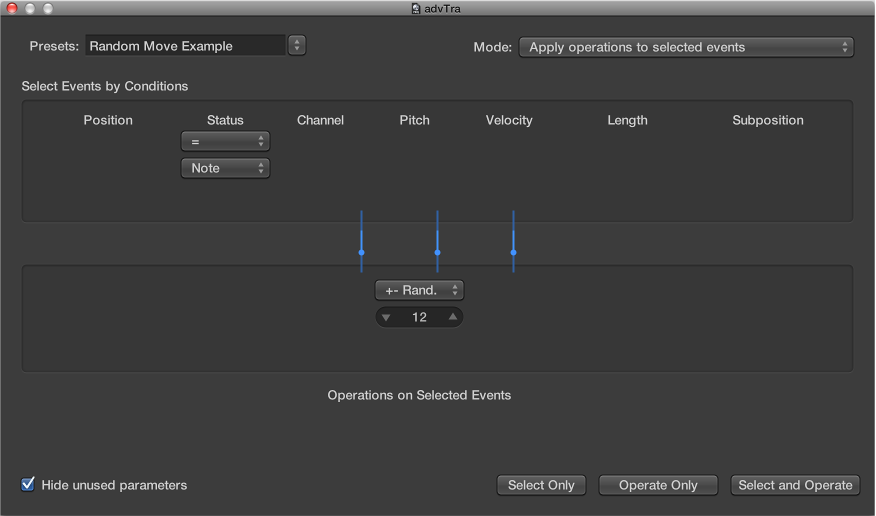Click the Operations on Selected Events label

click(x=419, y=395)
